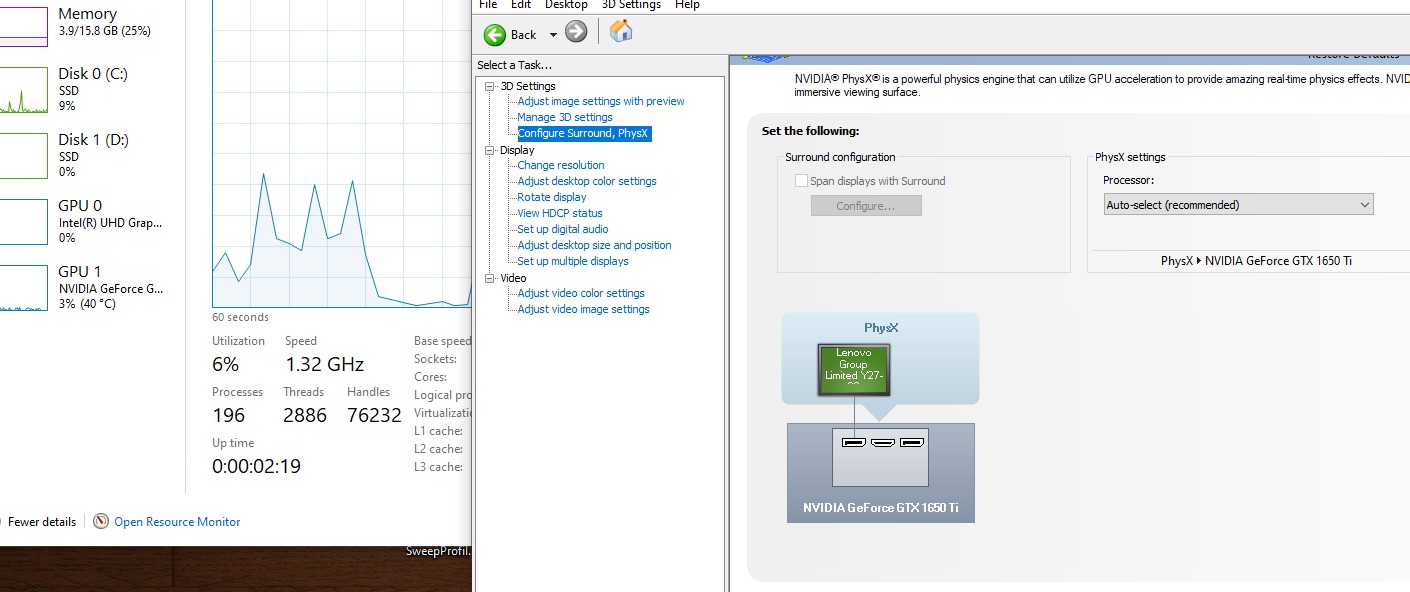
Task: Click the second display port on GPU diagram
Action: click(882, 442)
